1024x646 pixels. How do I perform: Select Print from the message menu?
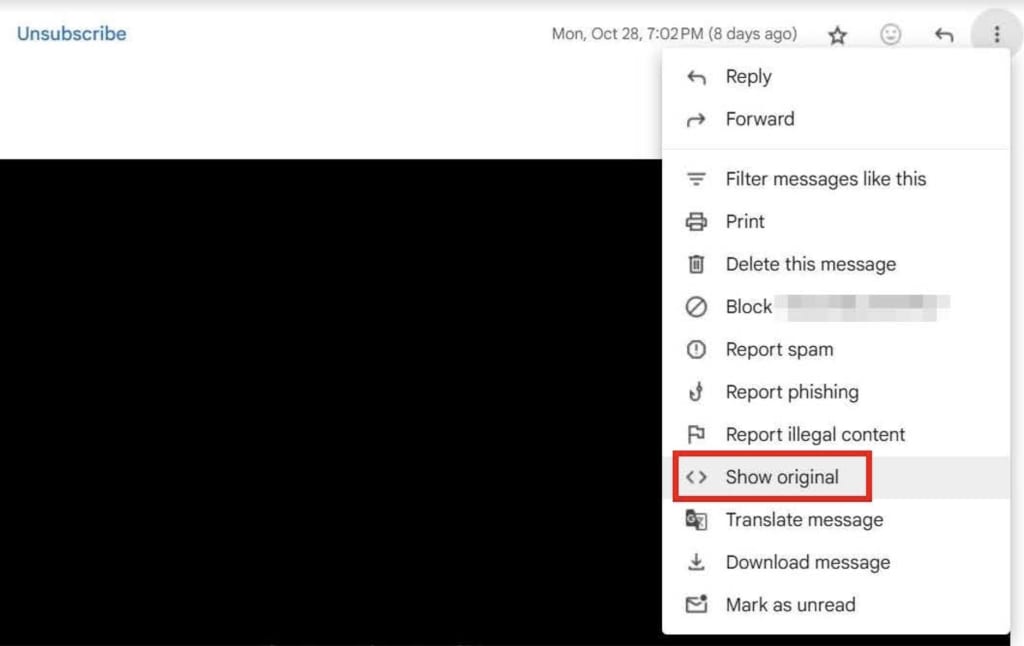836,221
